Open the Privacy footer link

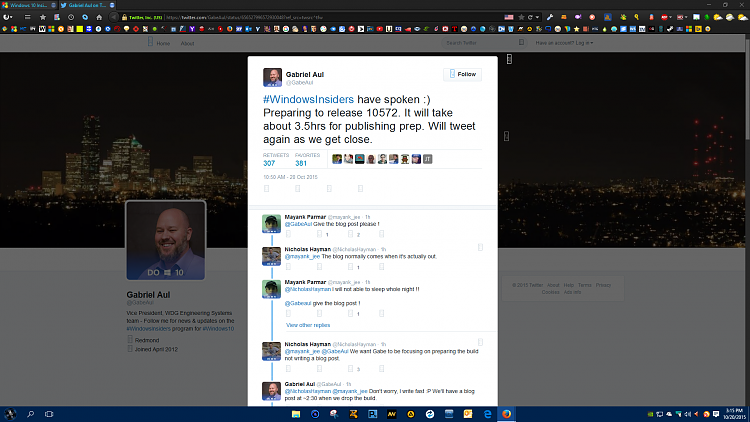(x=603, y=285)
